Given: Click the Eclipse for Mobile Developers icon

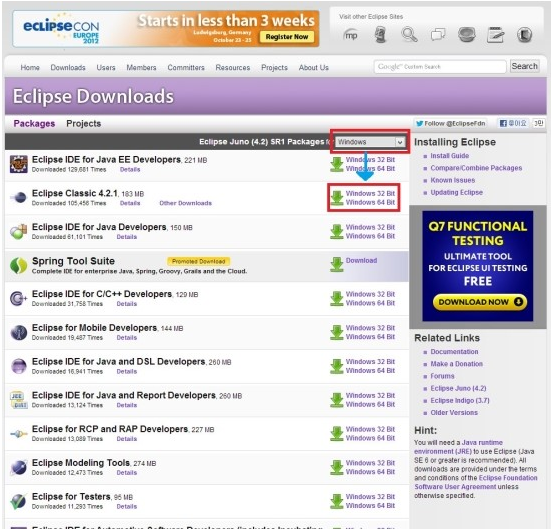Looking at the screenshot, I should [19, 332].
